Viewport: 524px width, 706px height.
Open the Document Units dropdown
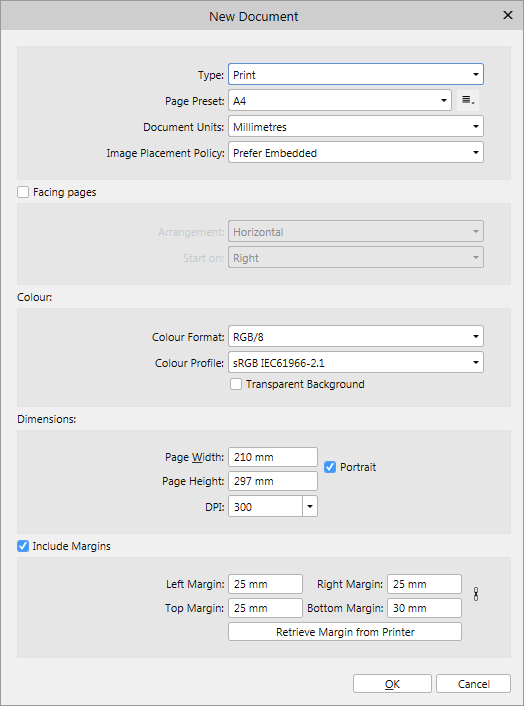tap(356, 127)
